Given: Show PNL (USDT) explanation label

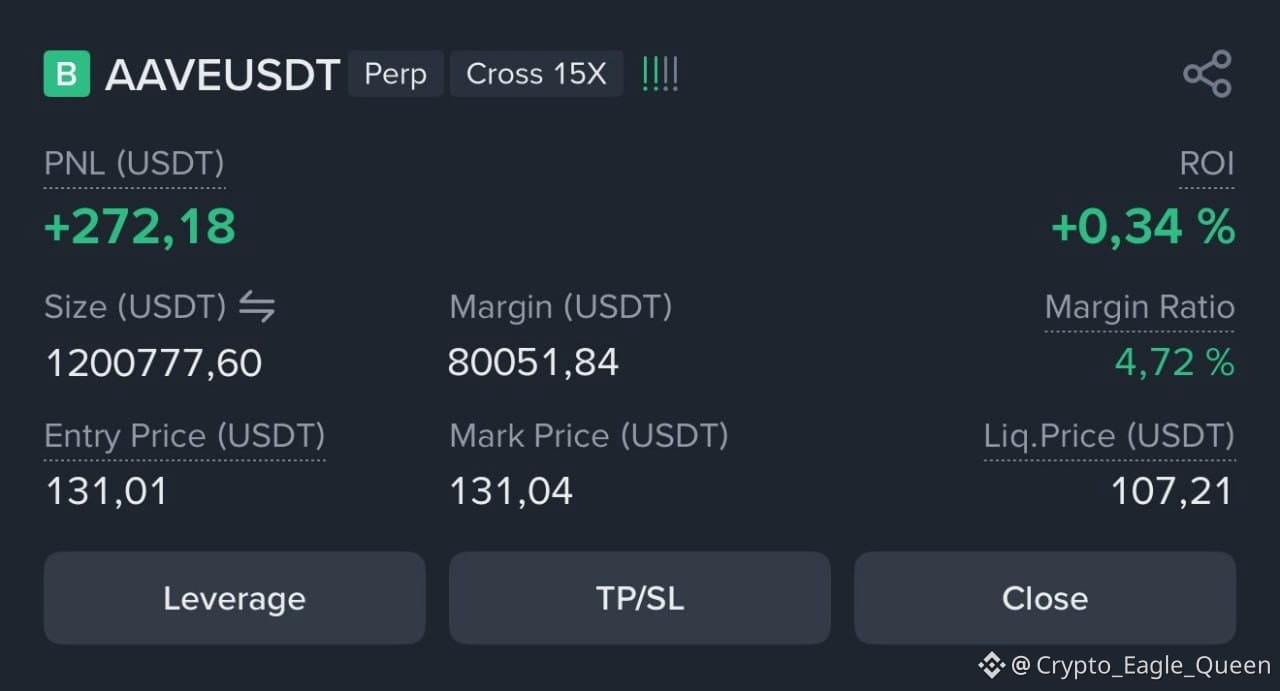Looking at the screenshot, I should coord(134,163).
